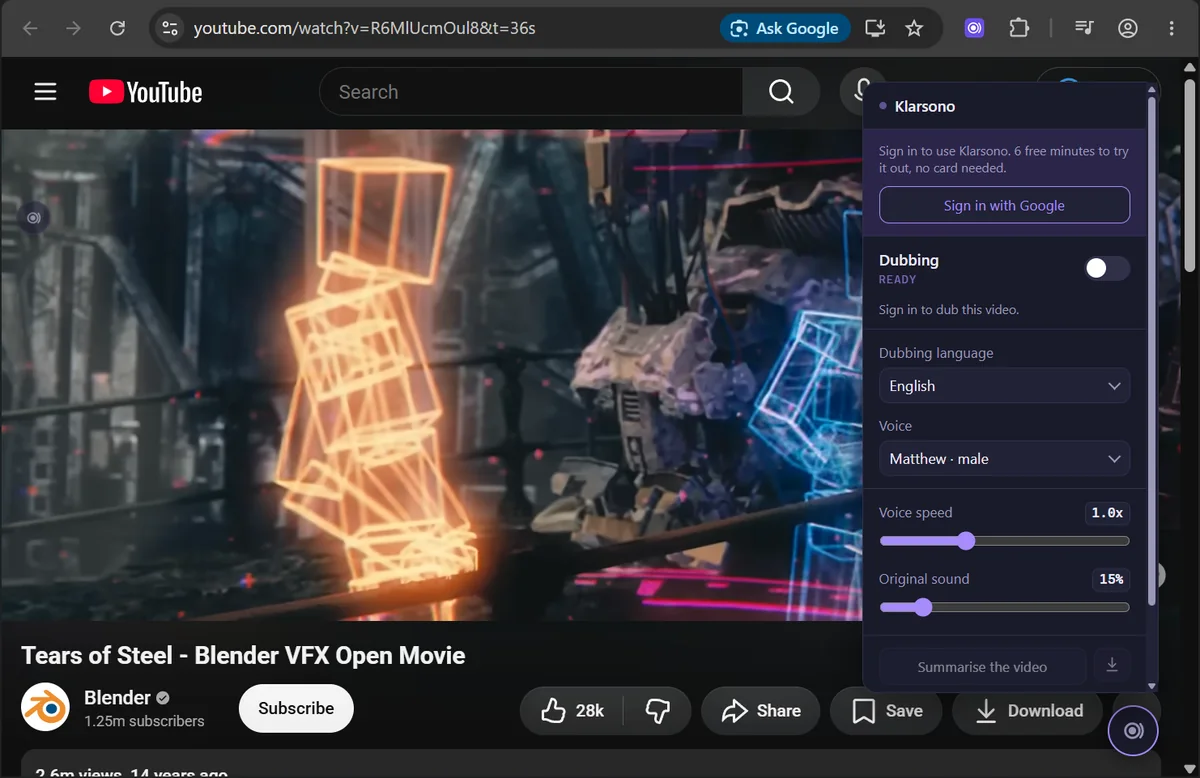Click the install app icon in address bar
The image size is (1200, 778).
(x=875, y=28)
